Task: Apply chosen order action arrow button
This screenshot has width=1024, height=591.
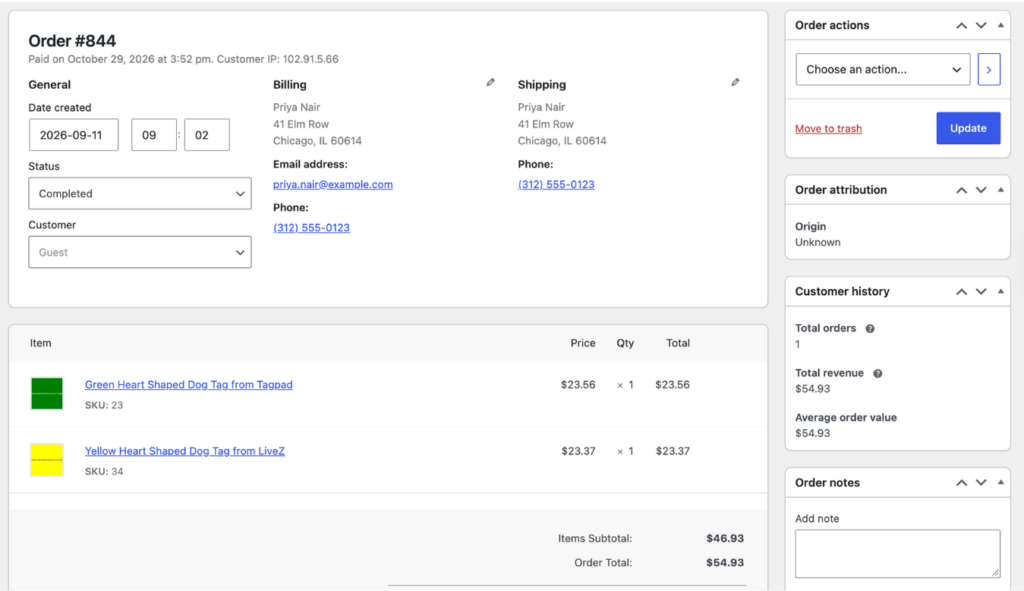Action: [989, 69]
